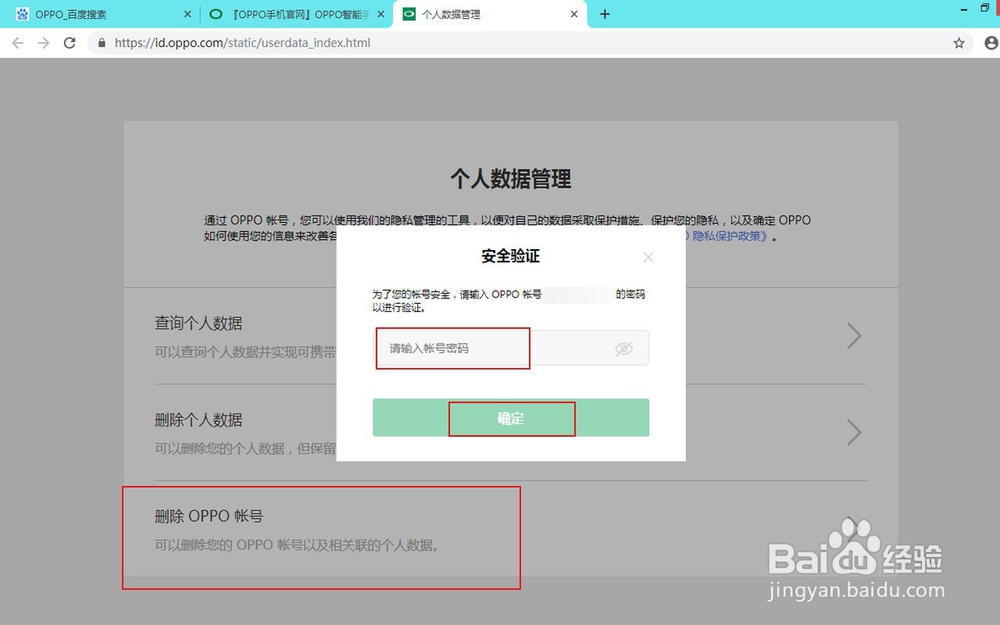Image resolution: width=1000 pixels, height=625 pixels.
Task: Expand 删除个人数据 with its arrow
Action: [854, 432]
